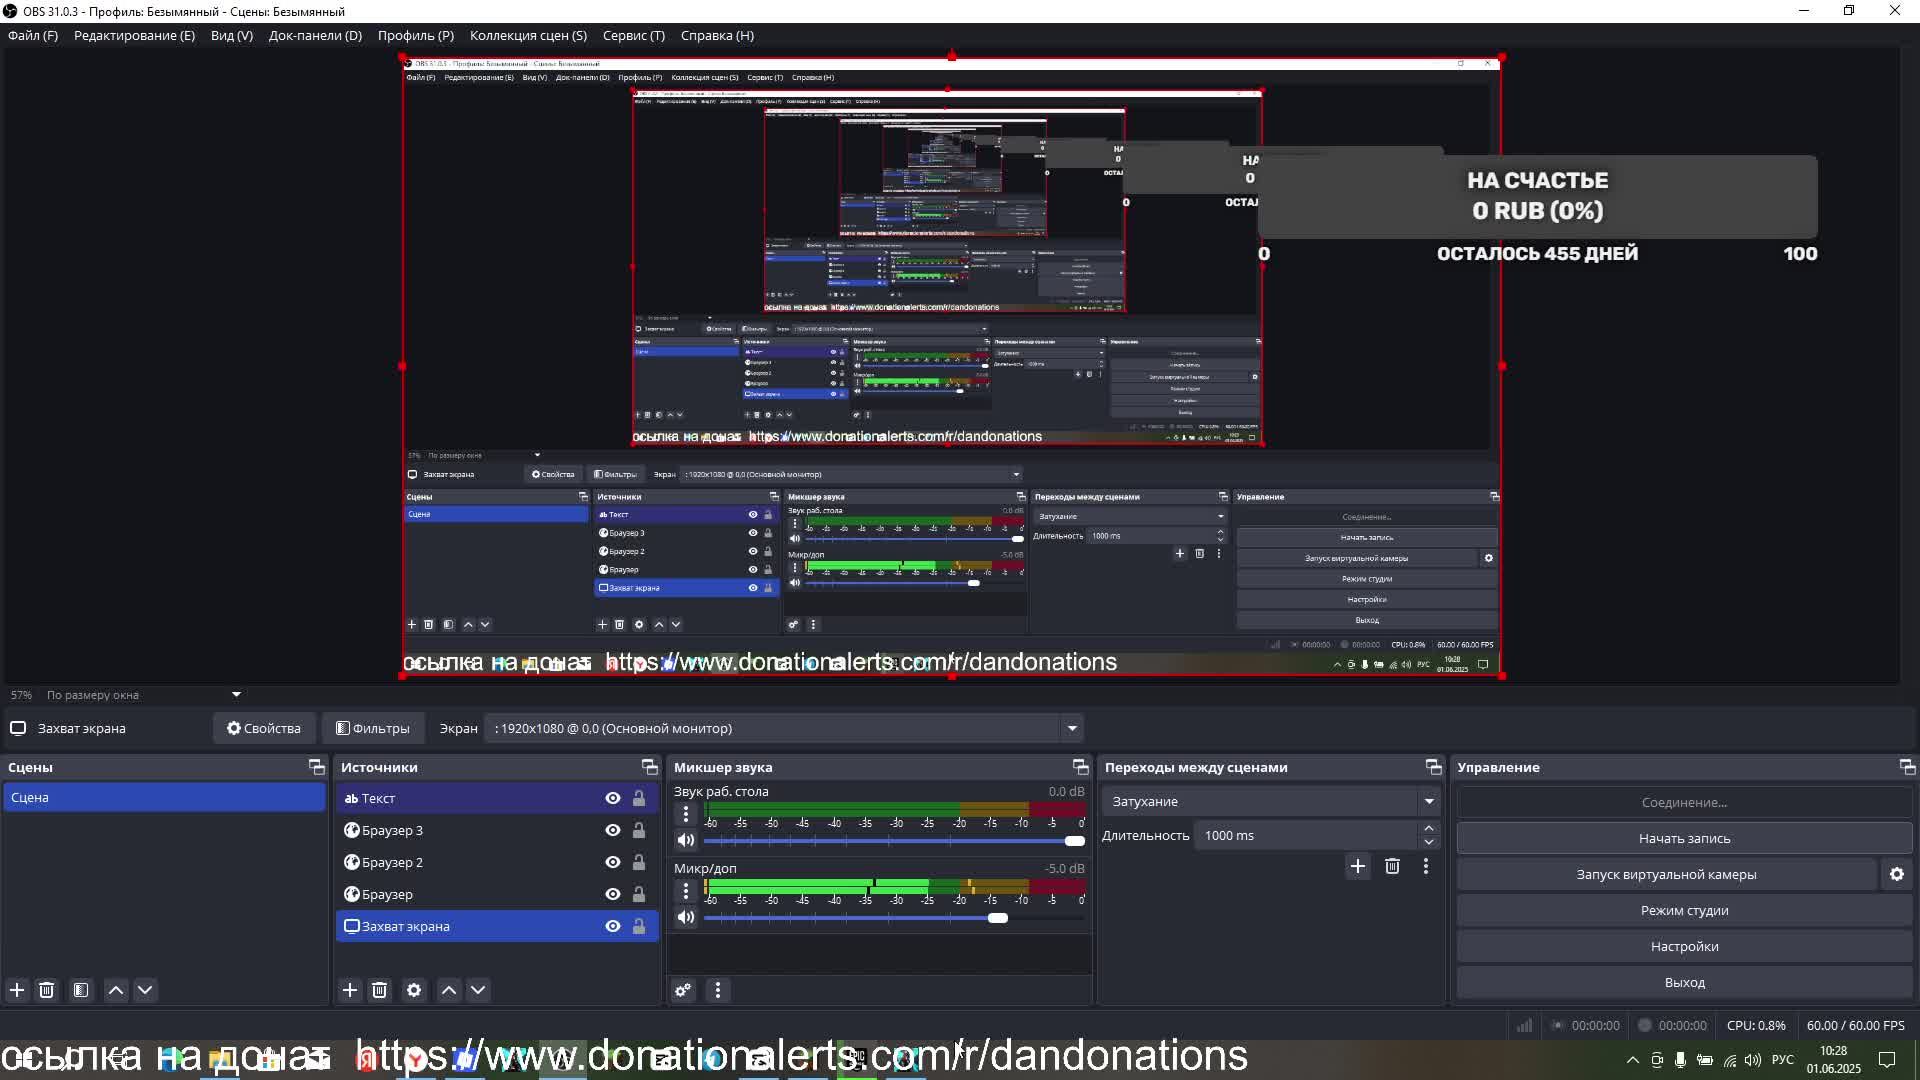Add a new source with plus icon
This screenshot has width=1920, height=1080.
[x=349, y=990]
